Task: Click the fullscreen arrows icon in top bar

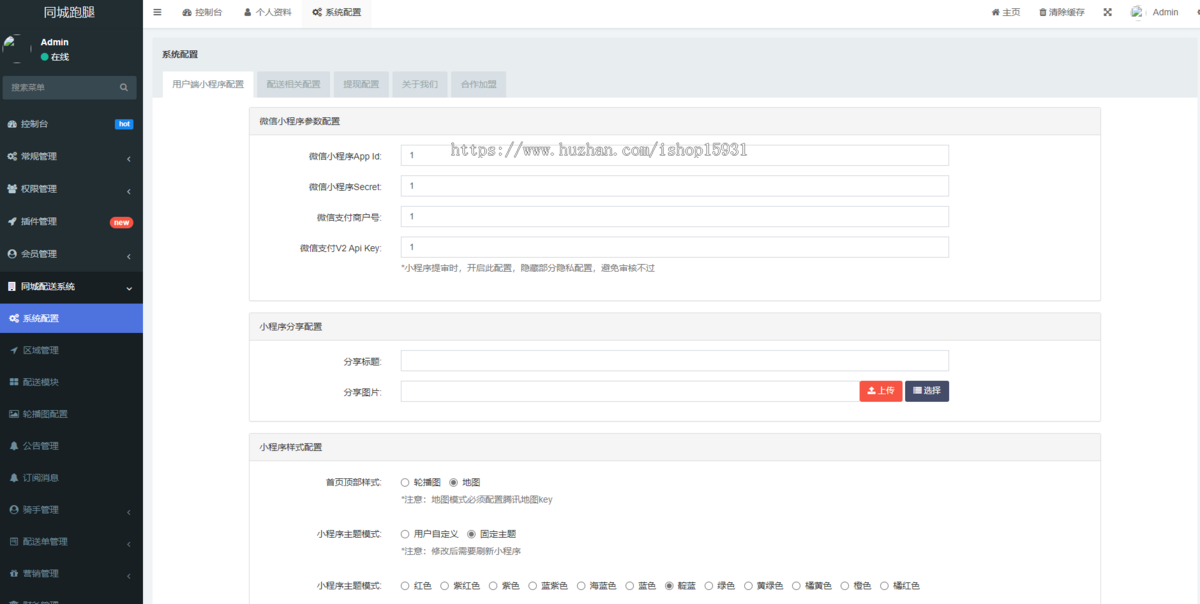Action: pos(1107,12)
